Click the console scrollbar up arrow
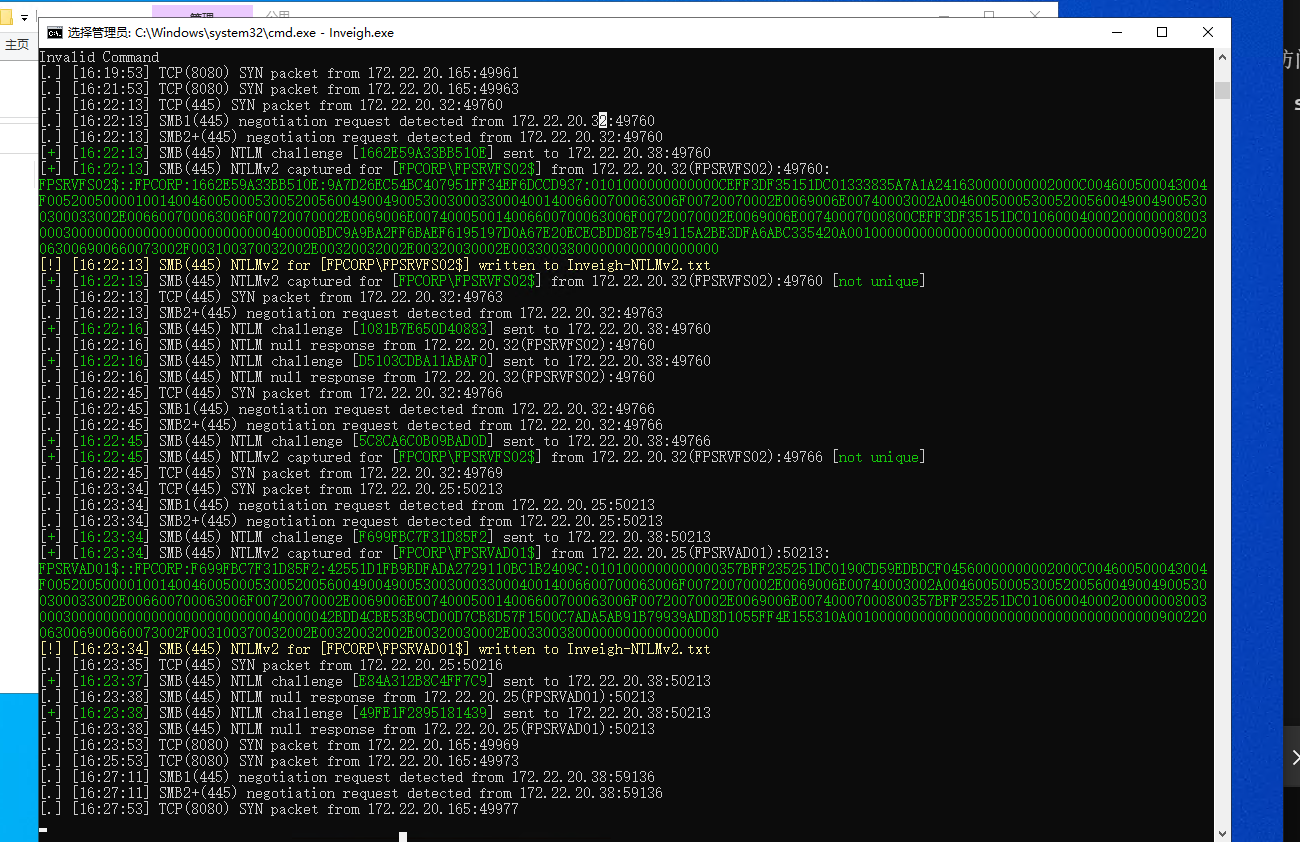 (x=1222, y=57)
